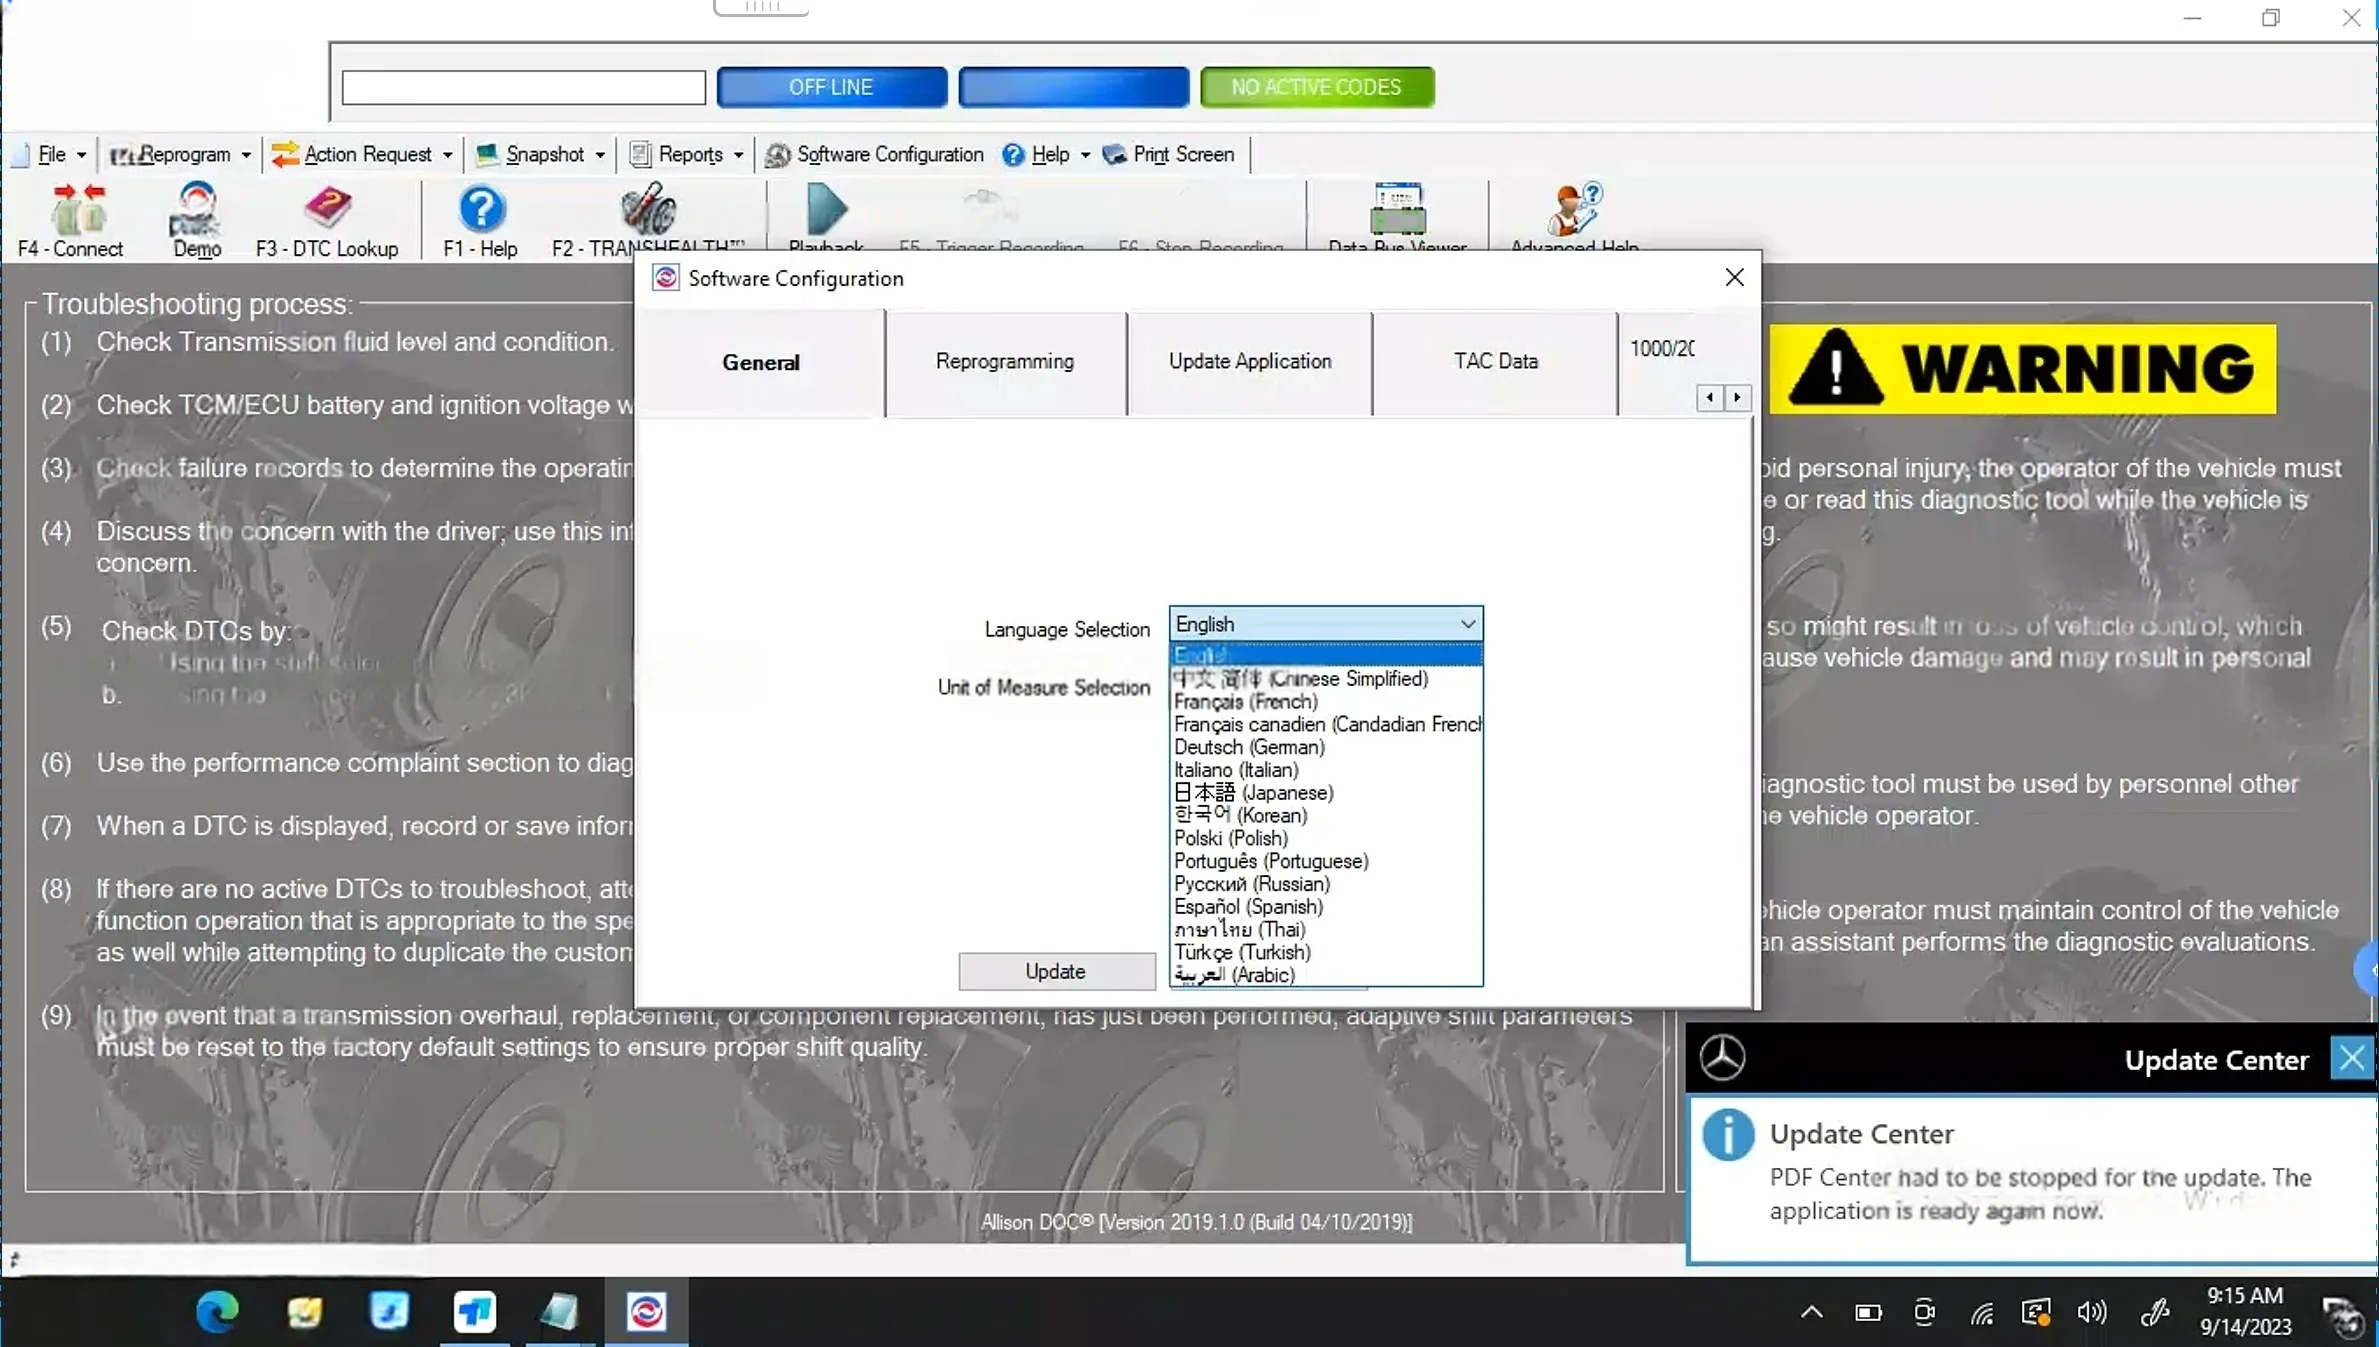Choose Polski (Polish) from list
The height and width of the screenshot is (1347, 2379).
point(1326,839)
